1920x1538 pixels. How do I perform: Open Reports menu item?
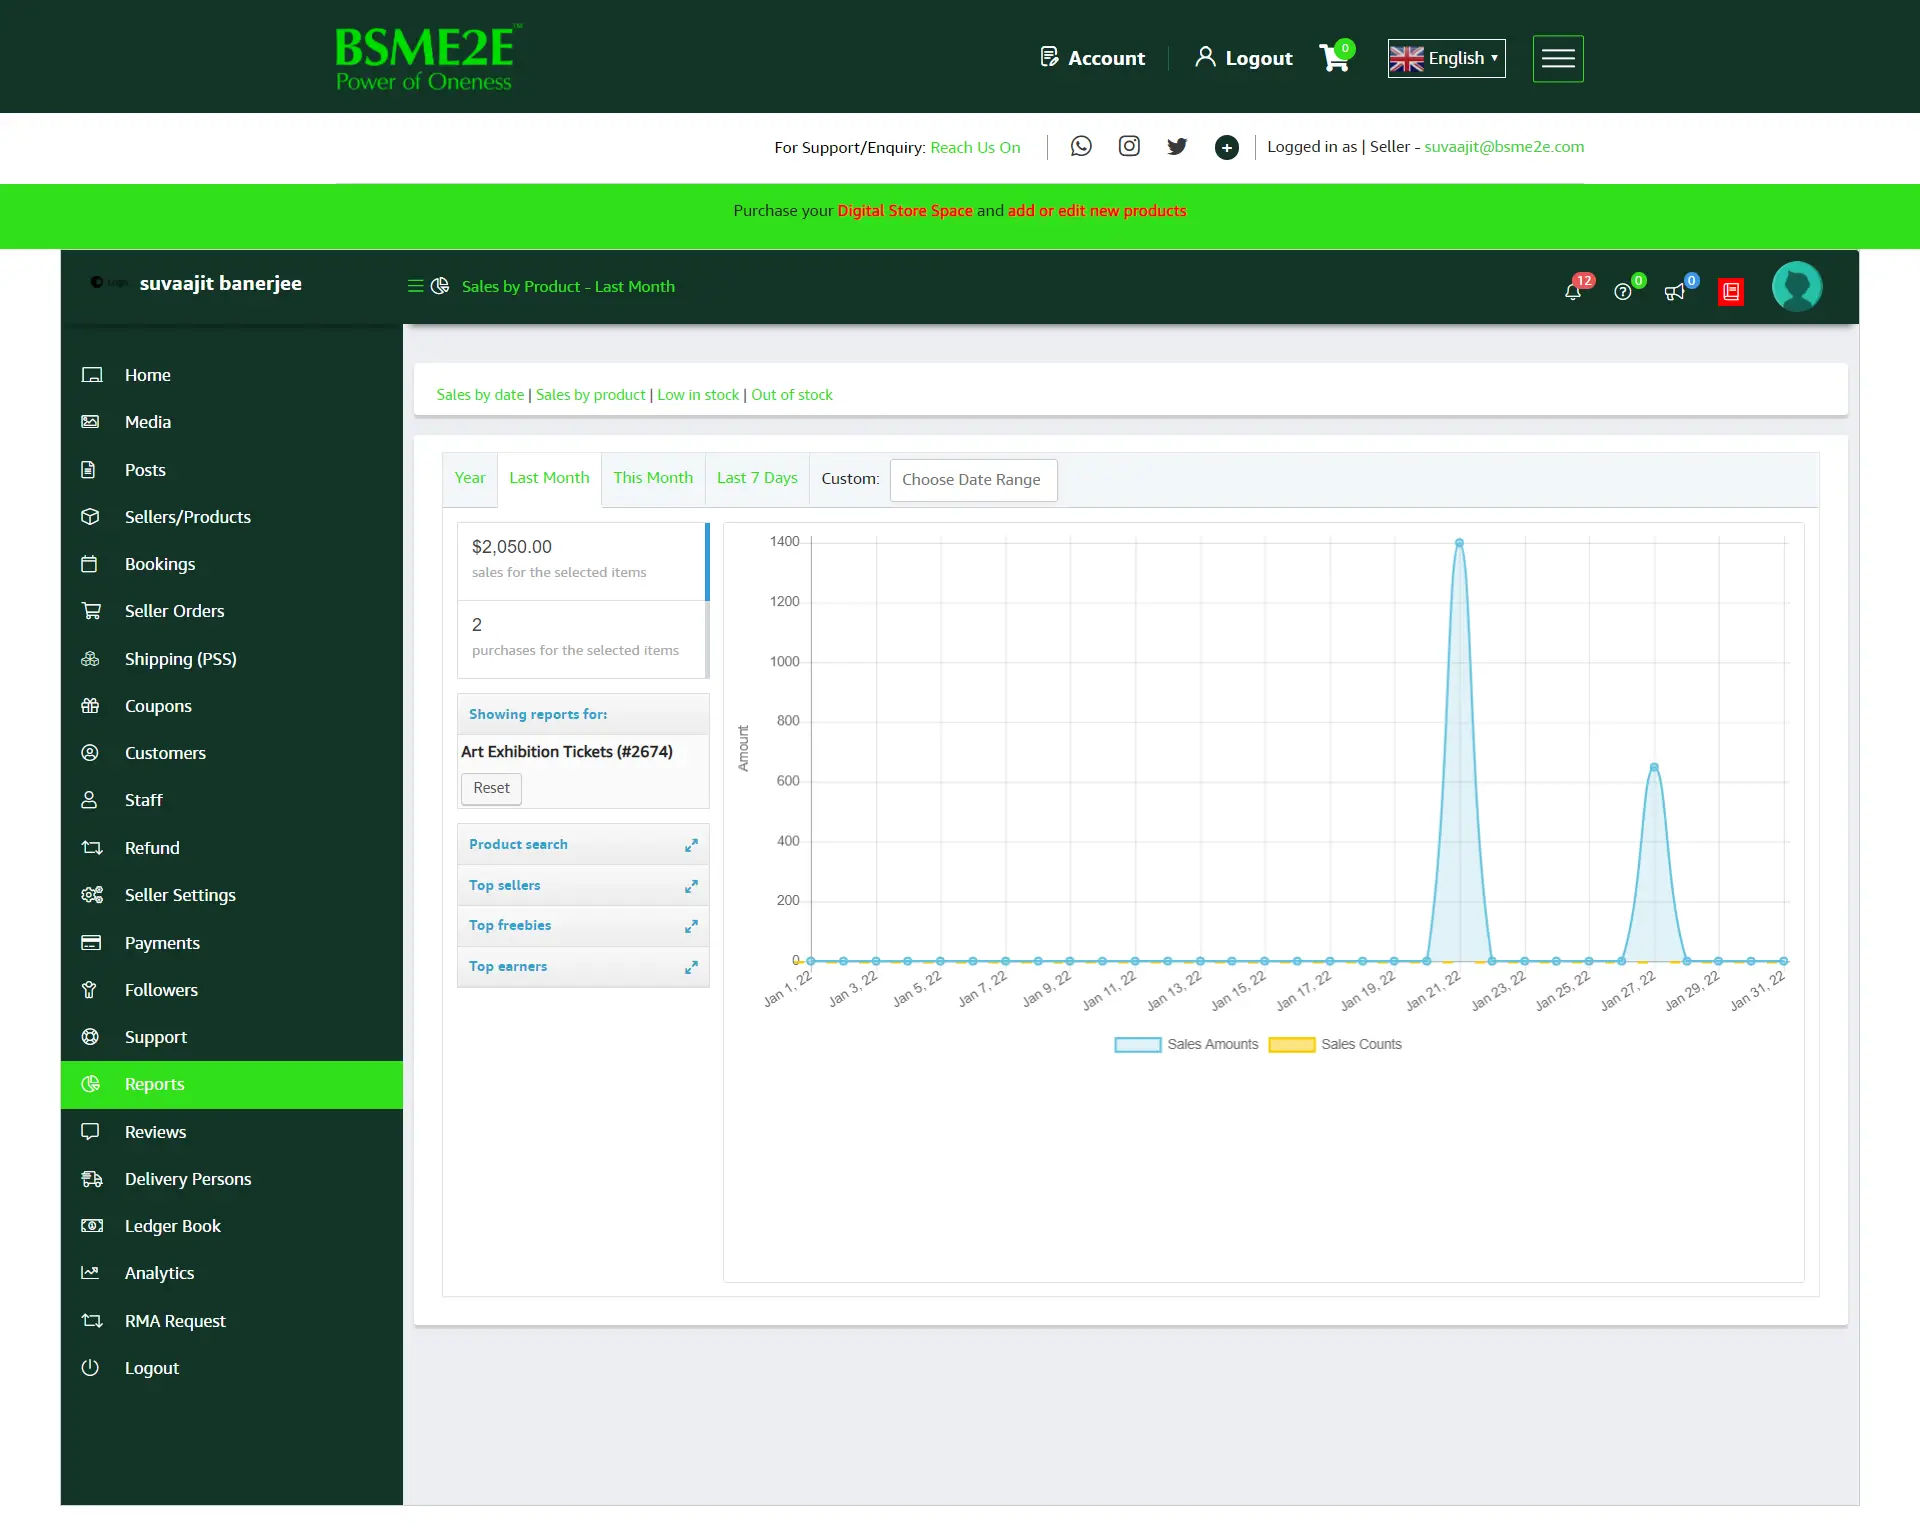tap(232, 1084)
